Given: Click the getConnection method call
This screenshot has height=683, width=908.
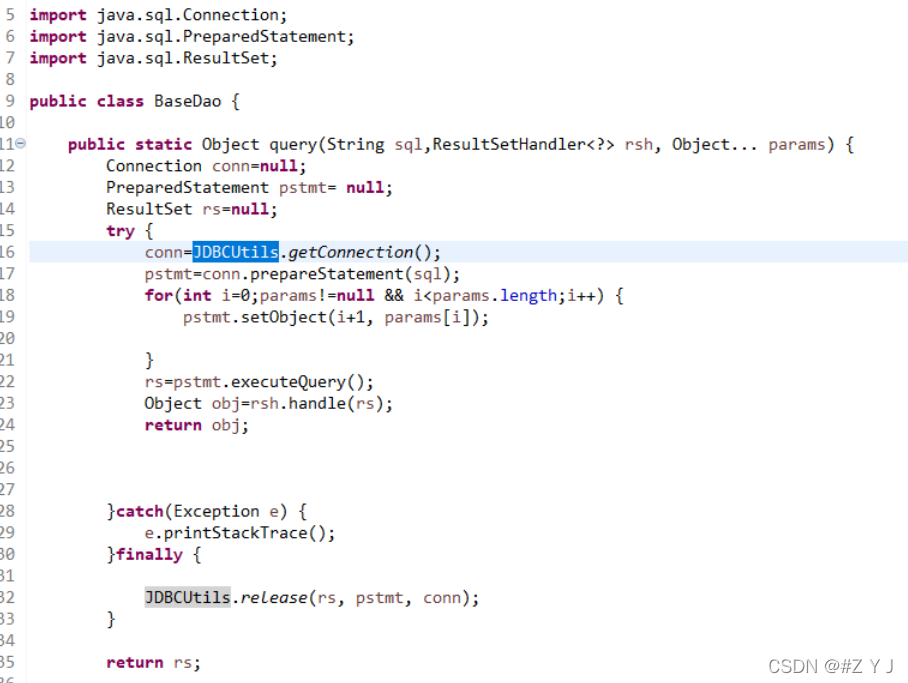Looking at the screenshot, I should click(350, 252).
